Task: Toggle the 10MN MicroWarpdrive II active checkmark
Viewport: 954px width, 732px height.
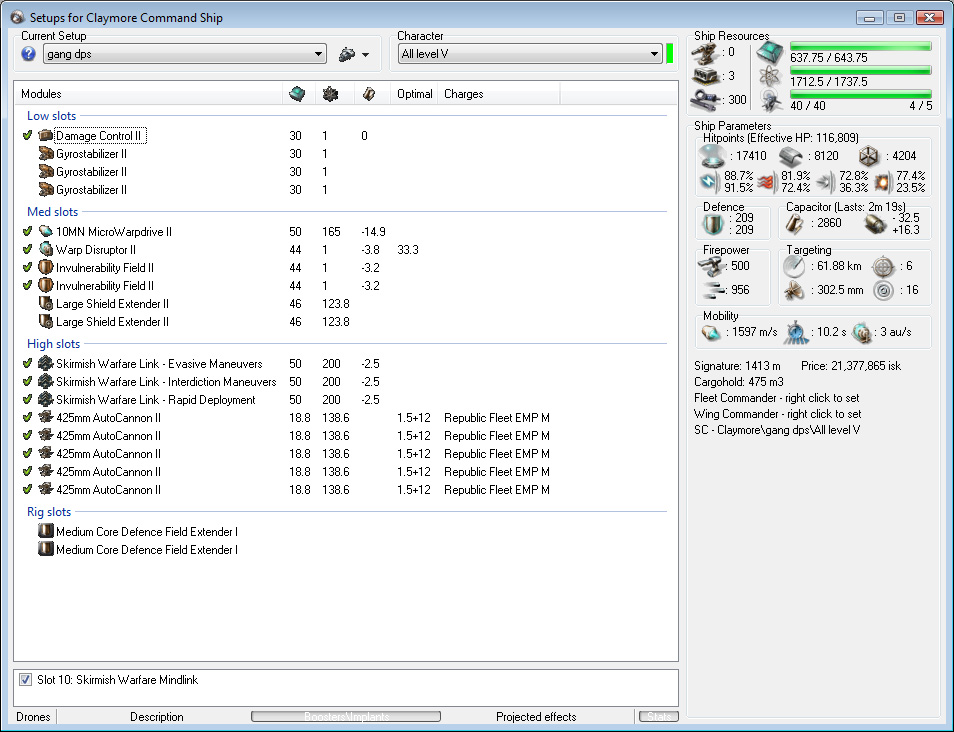Action: coord(27,231)
